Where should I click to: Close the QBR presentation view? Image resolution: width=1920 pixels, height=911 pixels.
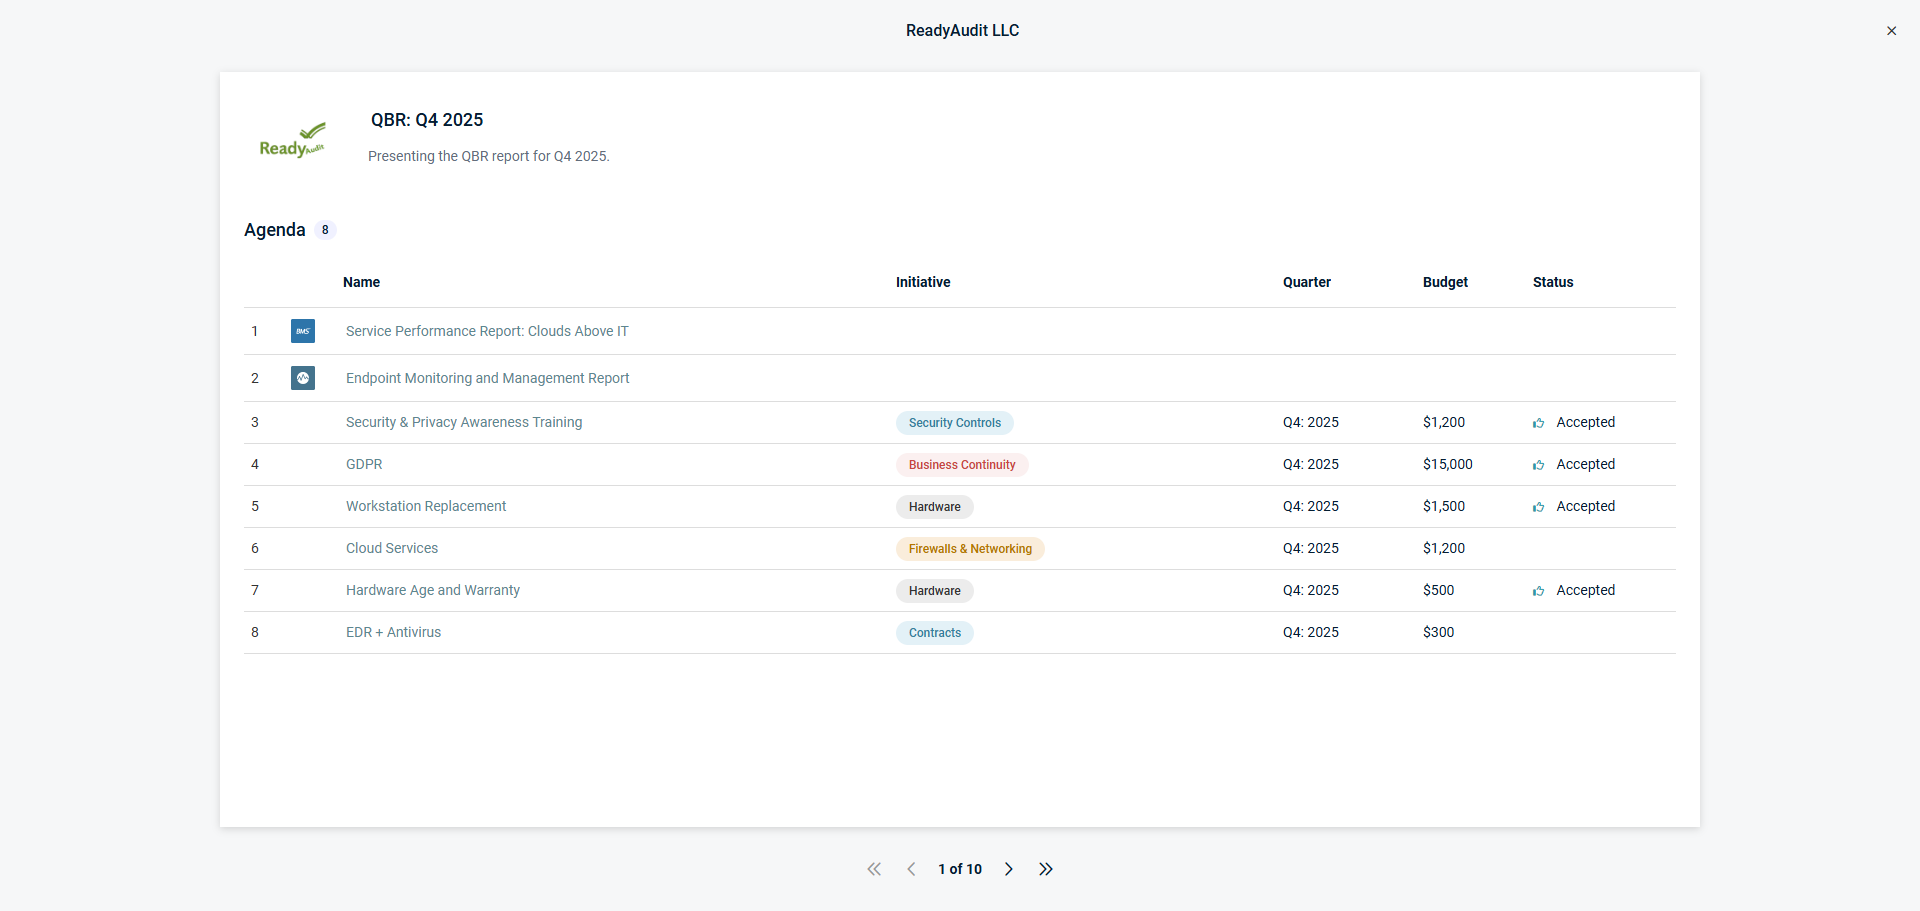coord(1891,31)
